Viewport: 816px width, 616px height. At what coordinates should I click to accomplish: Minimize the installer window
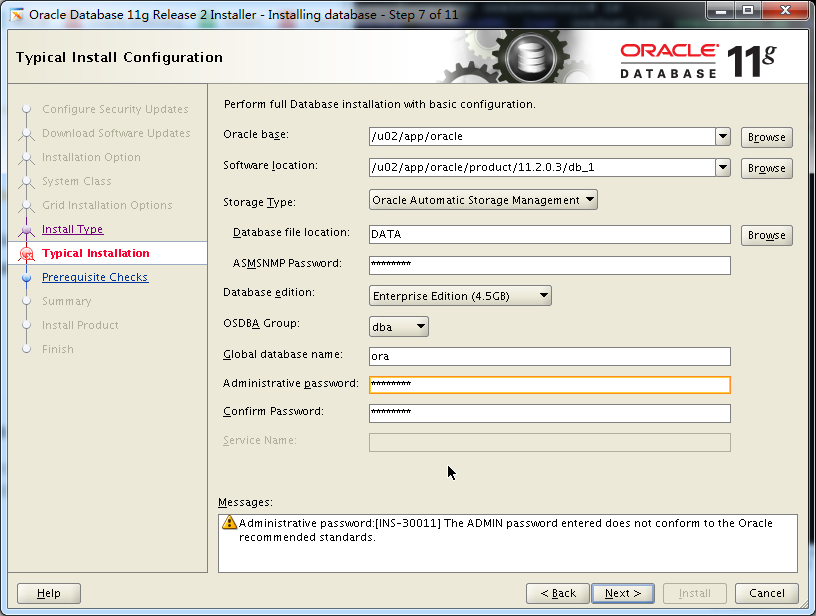721,10
